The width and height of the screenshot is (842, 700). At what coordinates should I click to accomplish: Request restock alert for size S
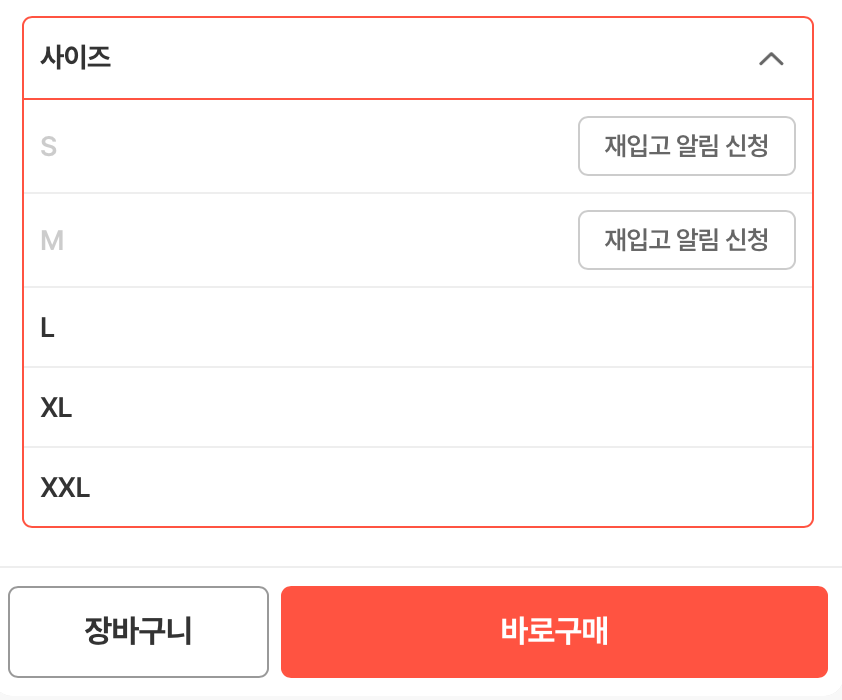[x=686, y=146]
